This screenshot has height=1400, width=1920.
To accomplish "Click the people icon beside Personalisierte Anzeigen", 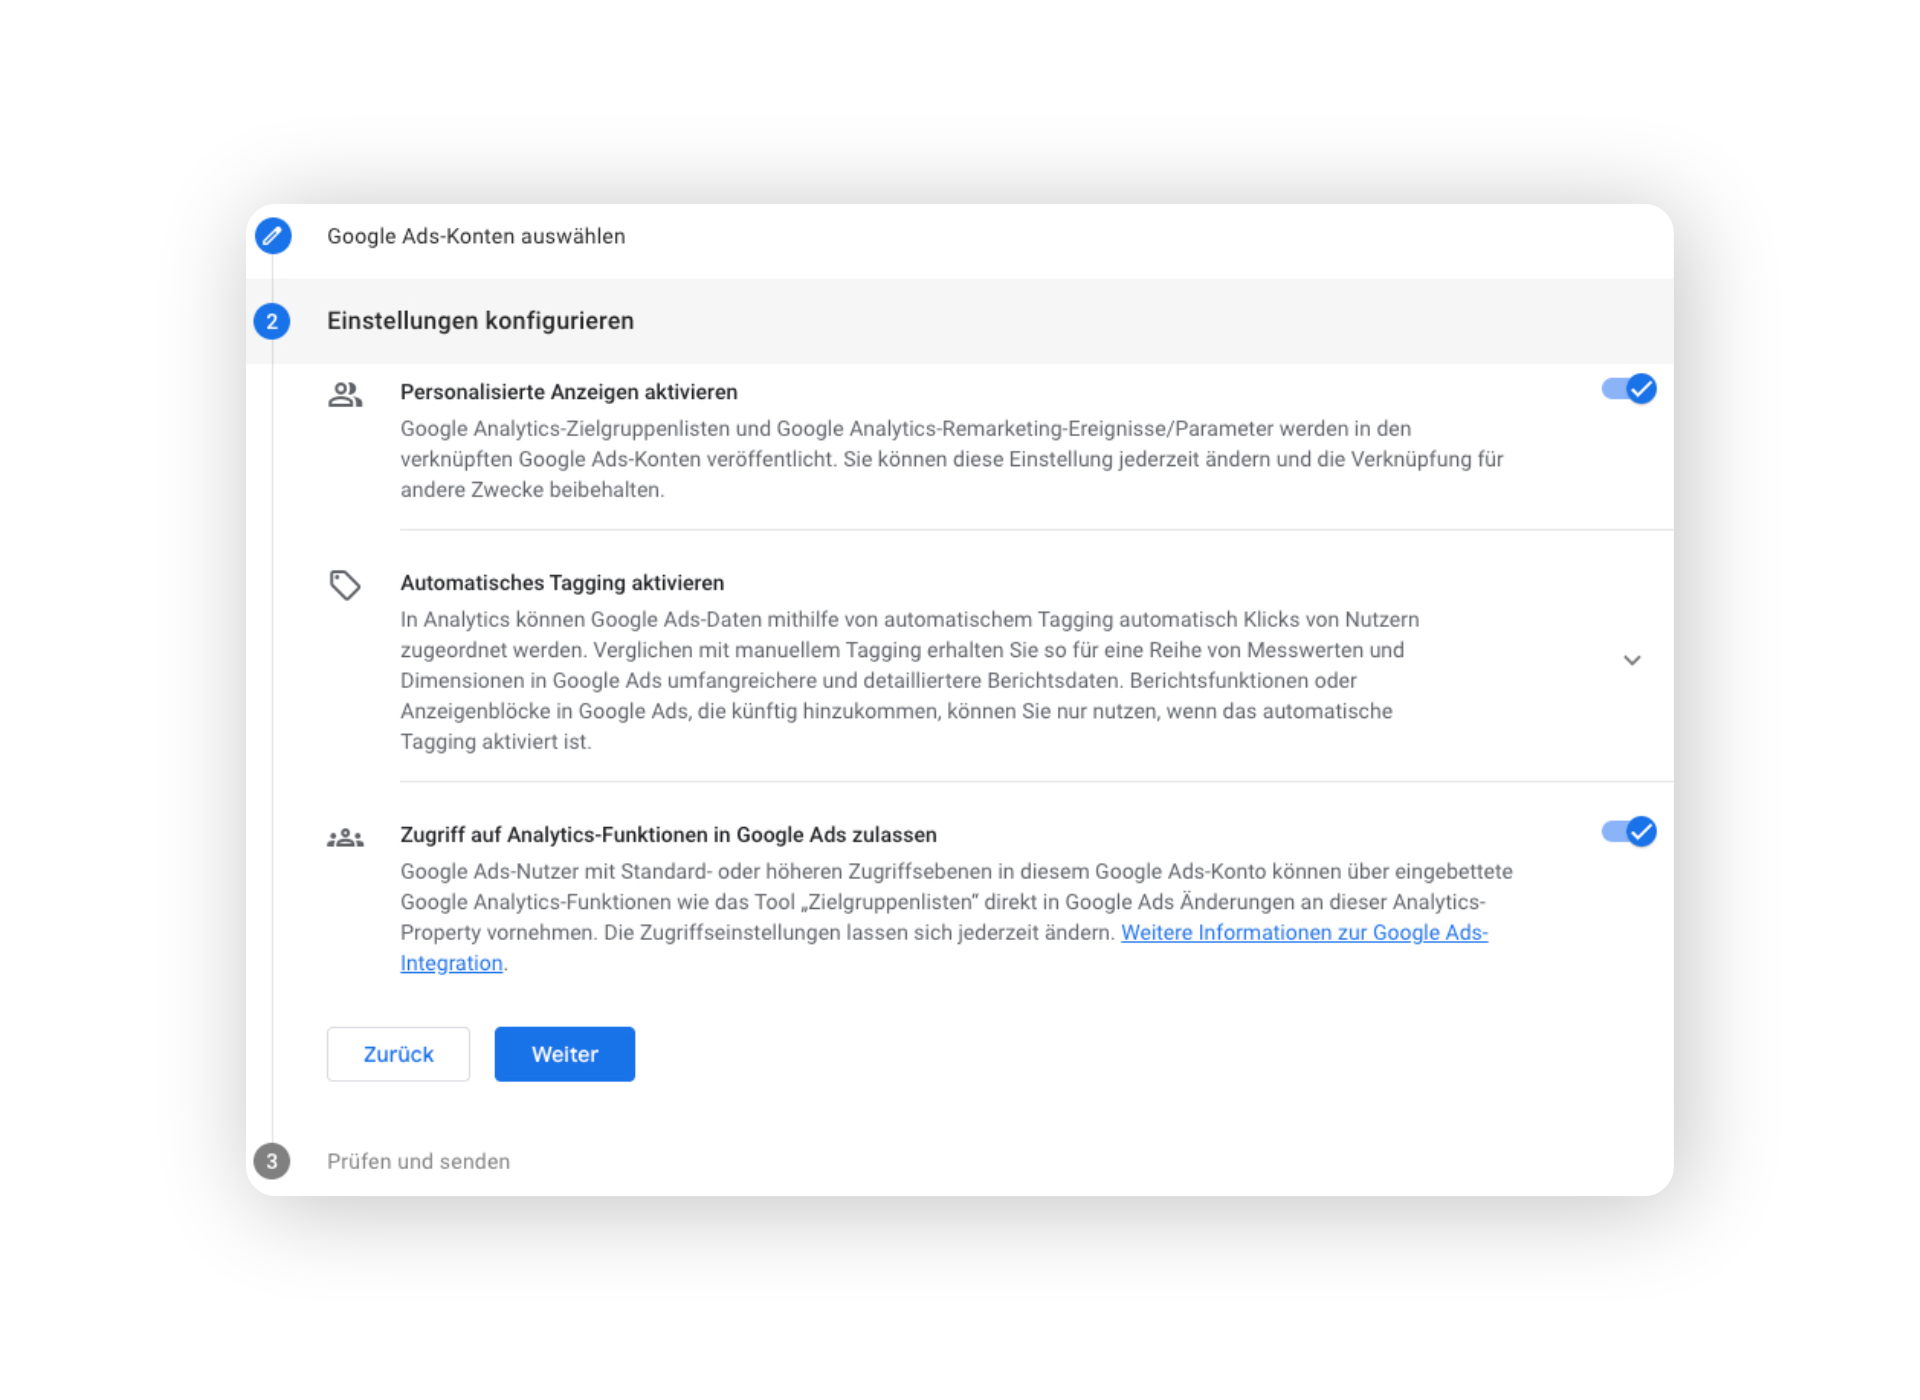I will (x=345, y=394).
